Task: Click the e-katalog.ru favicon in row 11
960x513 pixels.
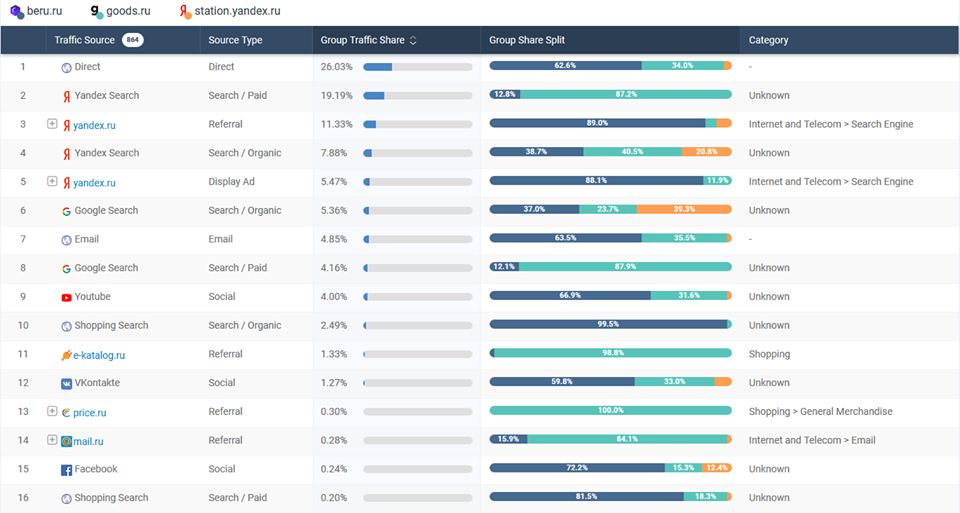Action: pyautogui.click(x=66, y=355)
